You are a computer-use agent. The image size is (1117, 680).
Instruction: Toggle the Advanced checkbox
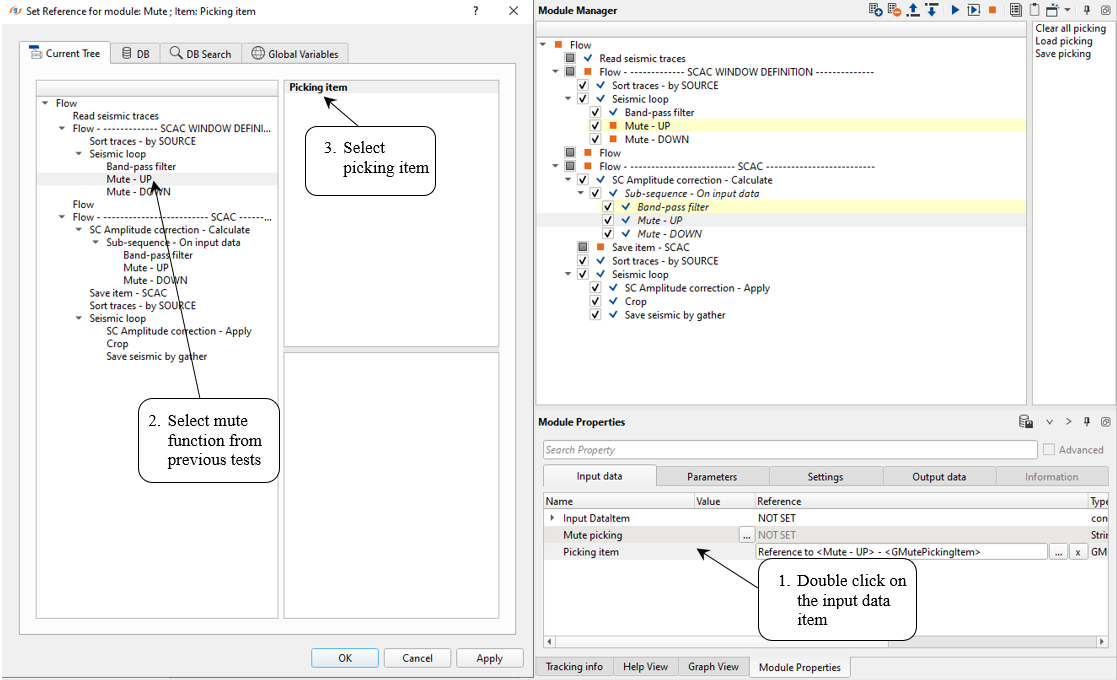1049,450
